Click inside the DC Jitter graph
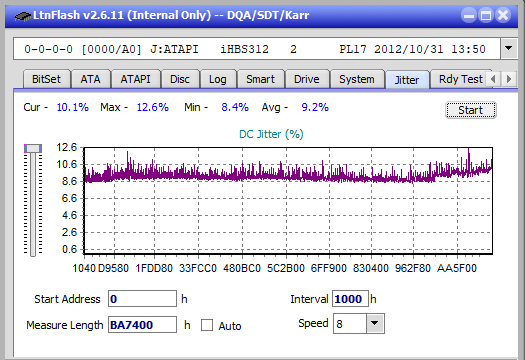Screen dimensions: 525x360 288,201
